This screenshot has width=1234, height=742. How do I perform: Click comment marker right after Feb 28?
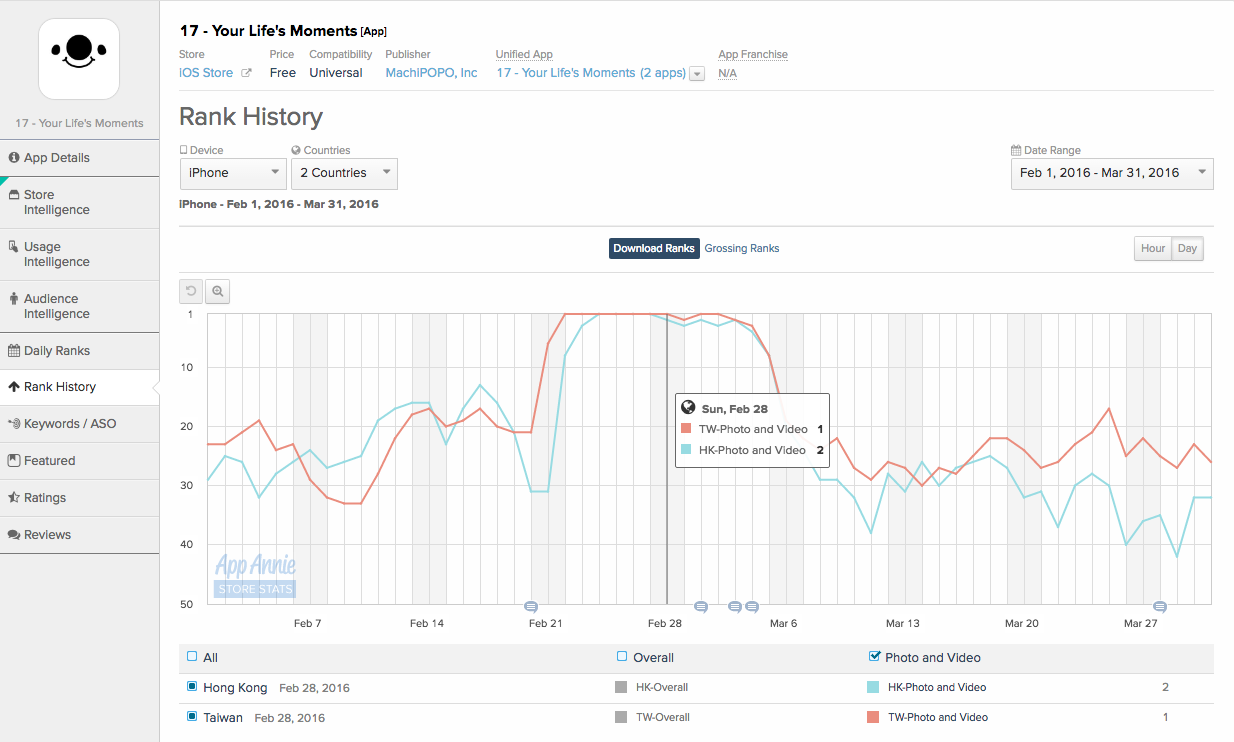(x=701, y=607)
